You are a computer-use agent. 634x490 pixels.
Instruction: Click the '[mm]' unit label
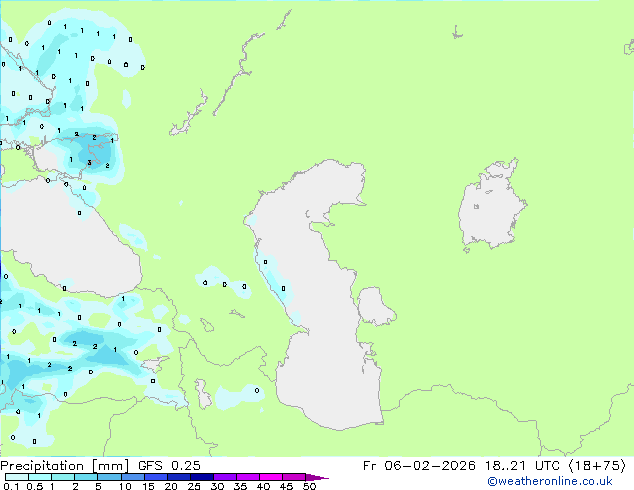click(110, 466)
